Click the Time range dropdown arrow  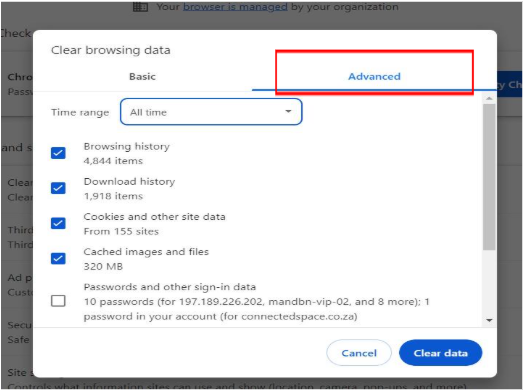pyautogui.click(x=288, y=111)
